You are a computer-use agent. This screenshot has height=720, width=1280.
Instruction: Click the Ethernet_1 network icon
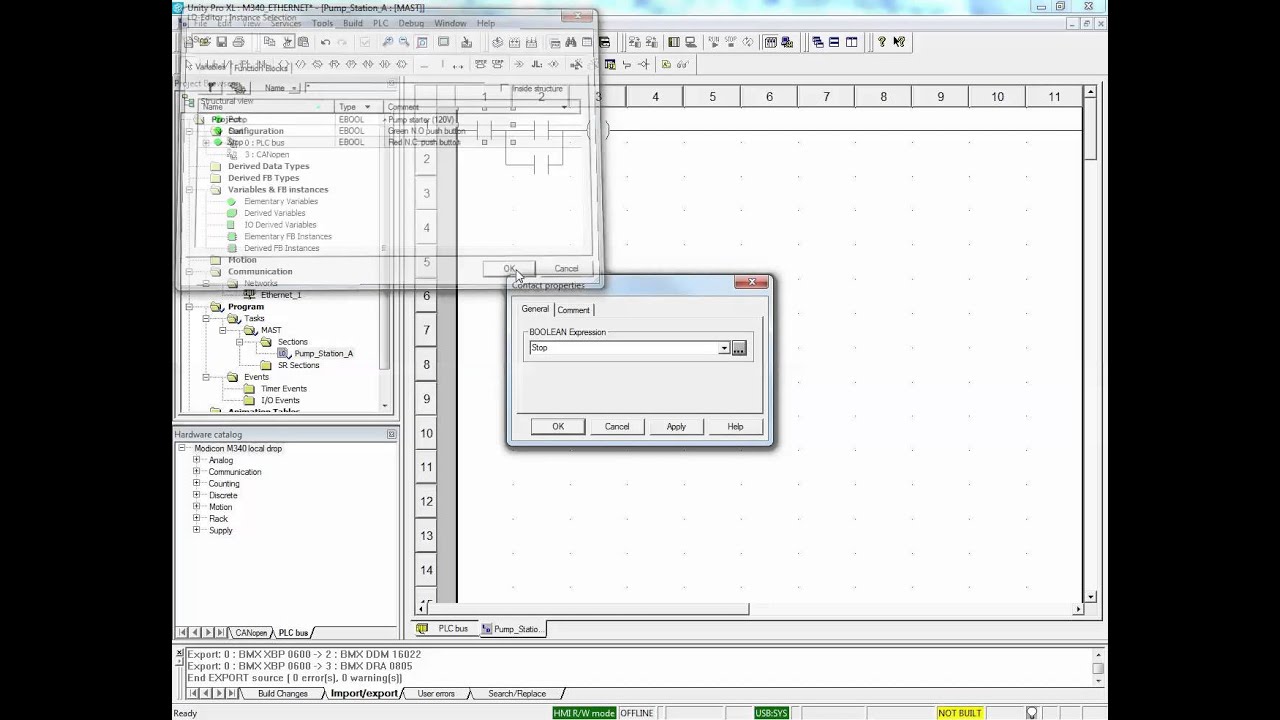tap(250, 295)
